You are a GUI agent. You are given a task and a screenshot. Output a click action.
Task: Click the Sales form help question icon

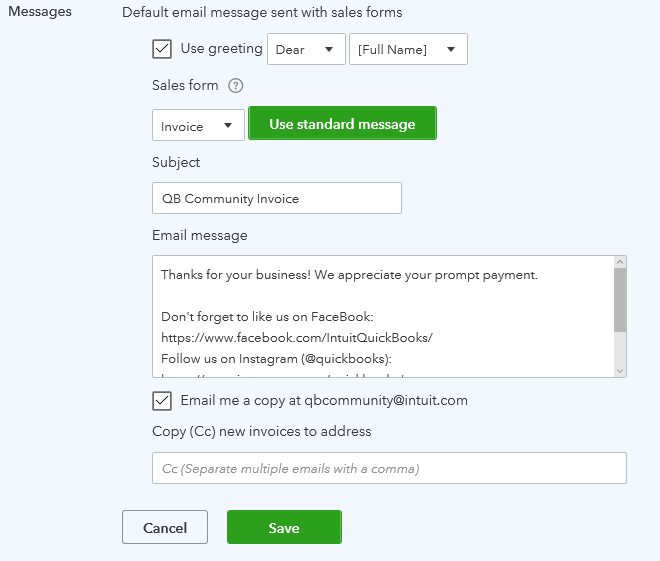(x=236, y=86)
